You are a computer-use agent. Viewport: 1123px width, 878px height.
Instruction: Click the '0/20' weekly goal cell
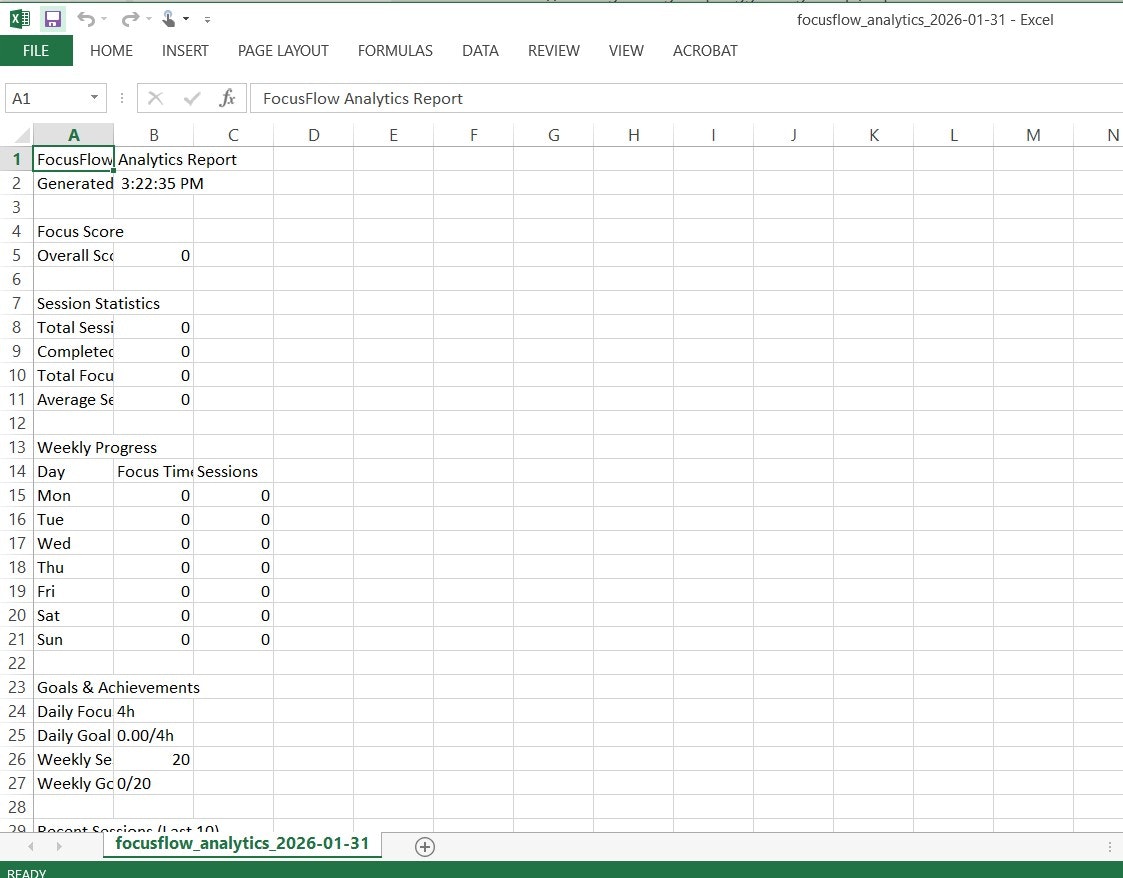point(153,783)
